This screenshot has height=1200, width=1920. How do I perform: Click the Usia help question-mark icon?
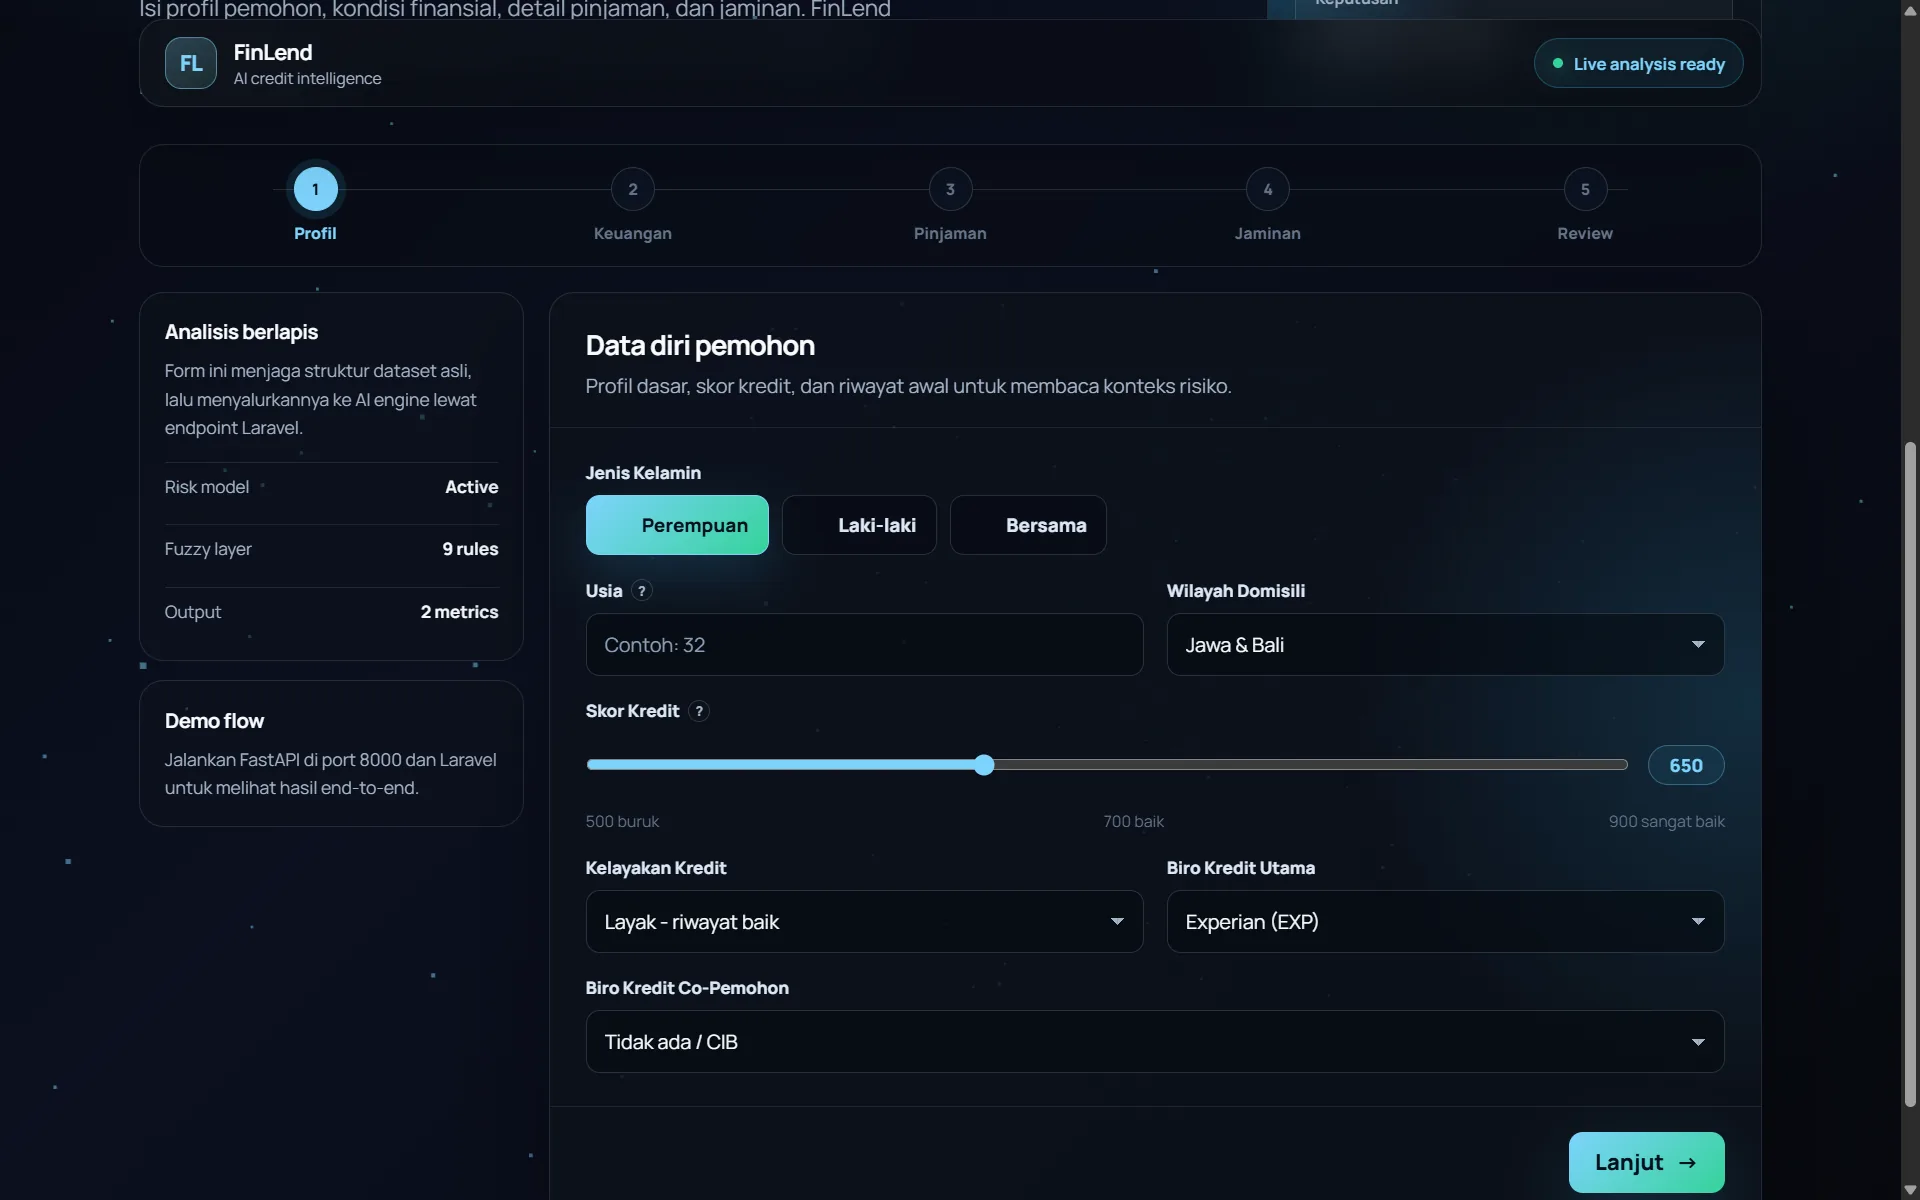(x=642, y=591)
